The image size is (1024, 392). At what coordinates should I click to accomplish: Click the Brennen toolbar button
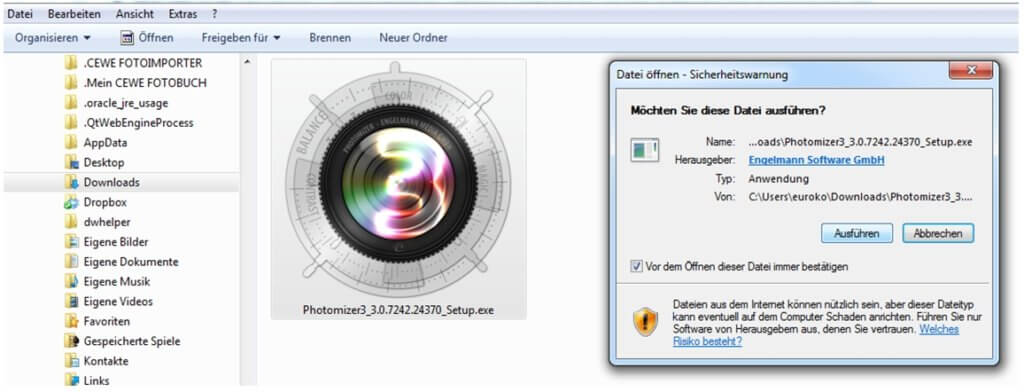coord(330,38)
